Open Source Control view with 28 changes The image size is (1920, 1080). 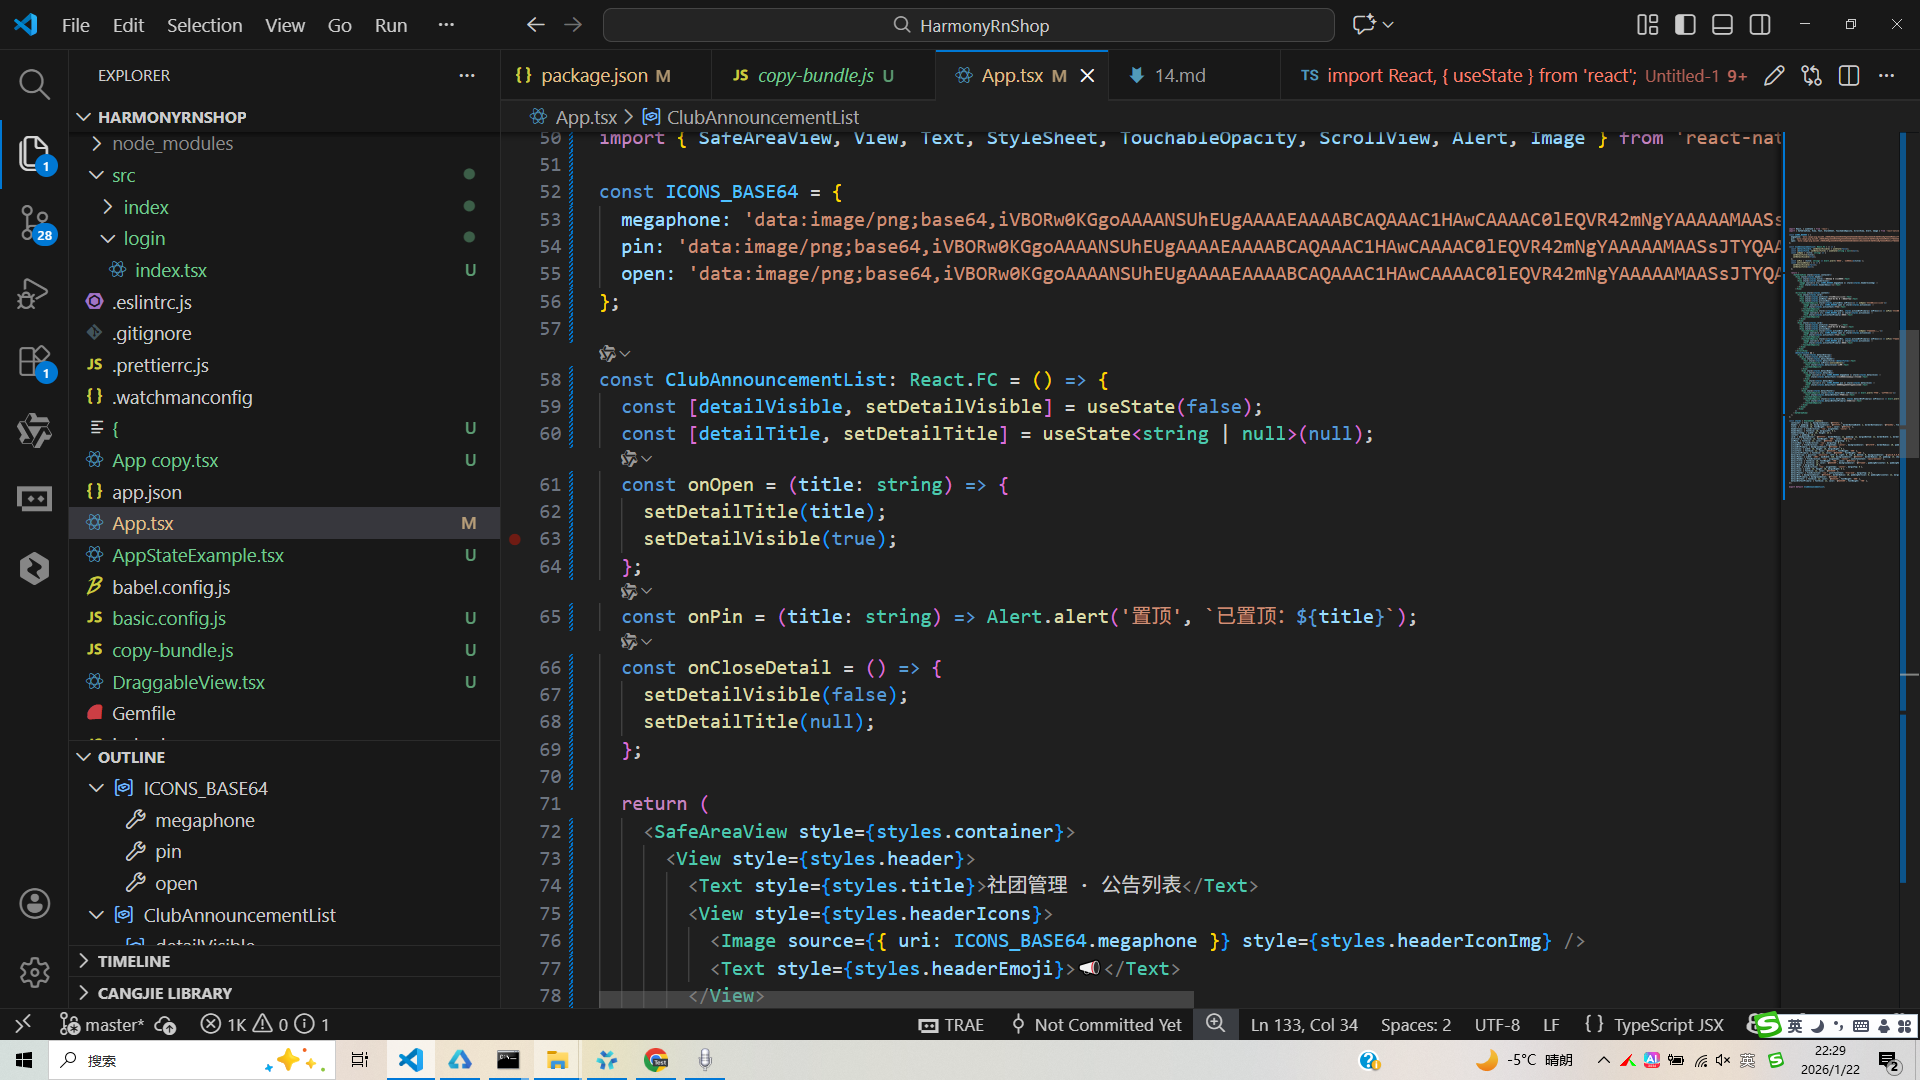(x=34, y=222)
